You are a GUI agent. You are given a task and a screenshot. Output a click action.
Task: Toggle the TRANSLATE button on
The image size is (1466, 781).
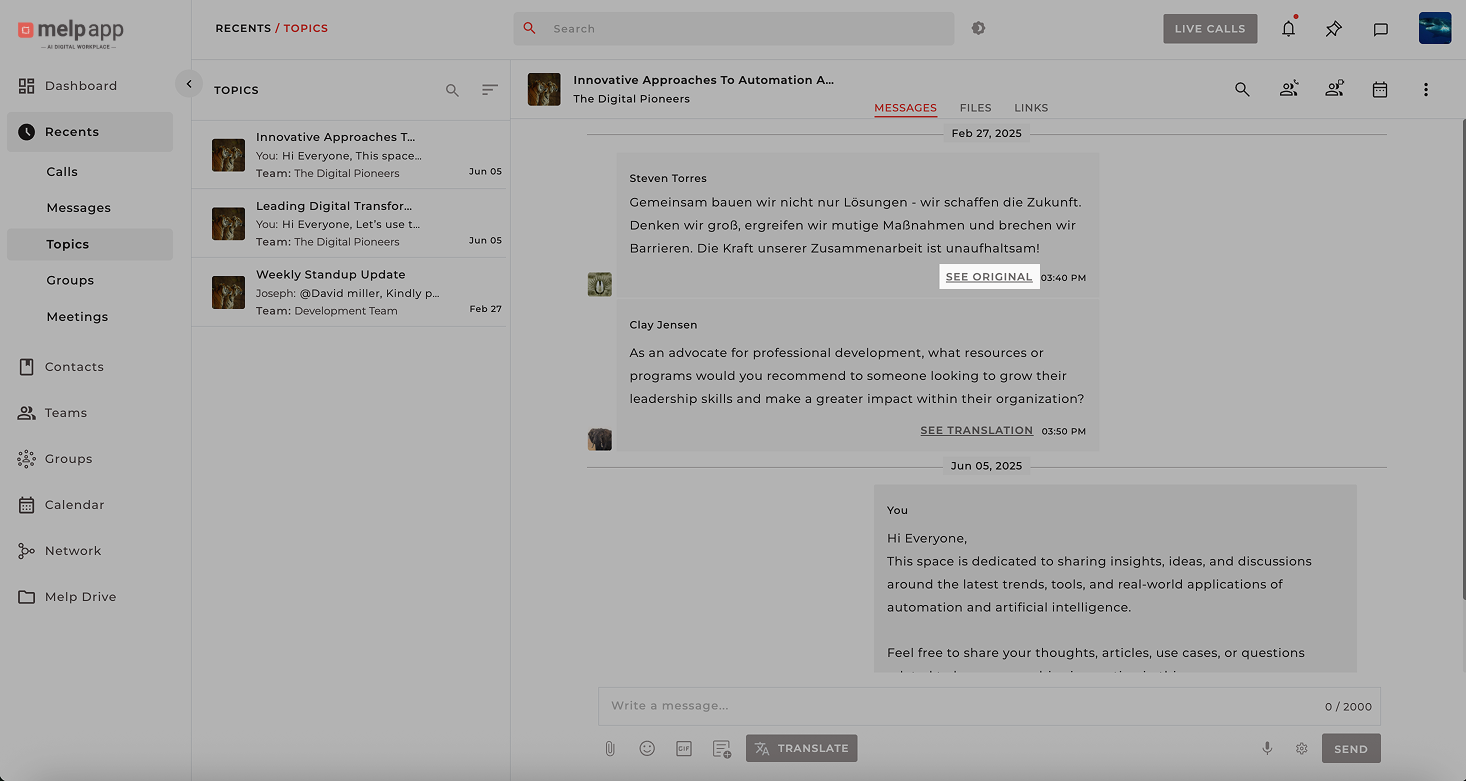click(x=801, y=748)
